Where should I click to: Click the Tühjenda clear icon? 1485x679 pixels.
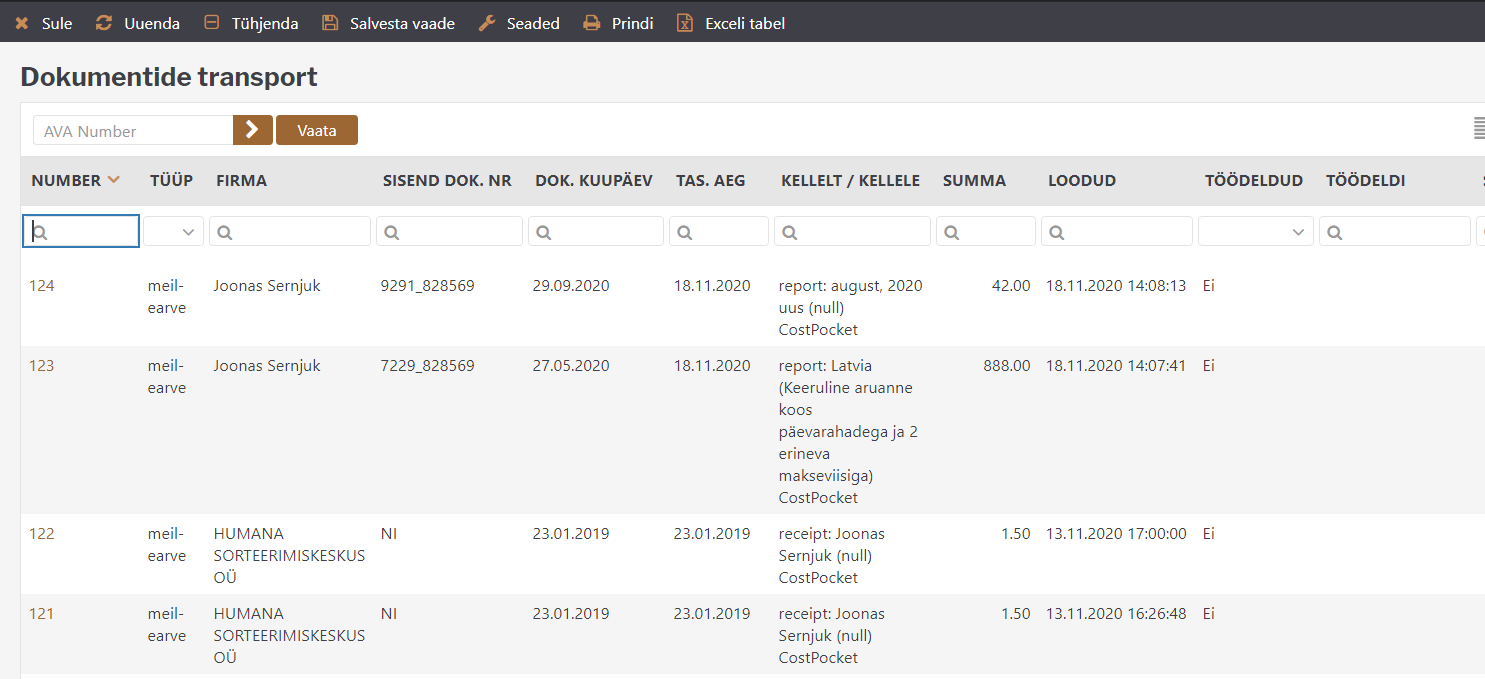(x=211, y=22)
